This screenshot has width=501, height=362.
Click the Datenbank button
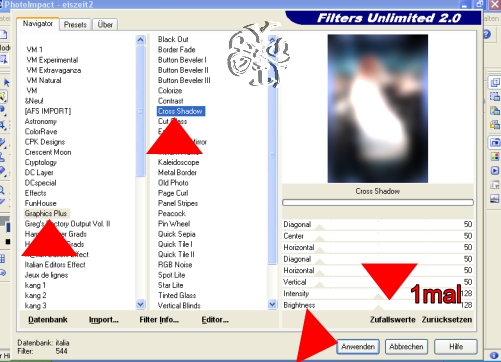[x=48, y=320]
